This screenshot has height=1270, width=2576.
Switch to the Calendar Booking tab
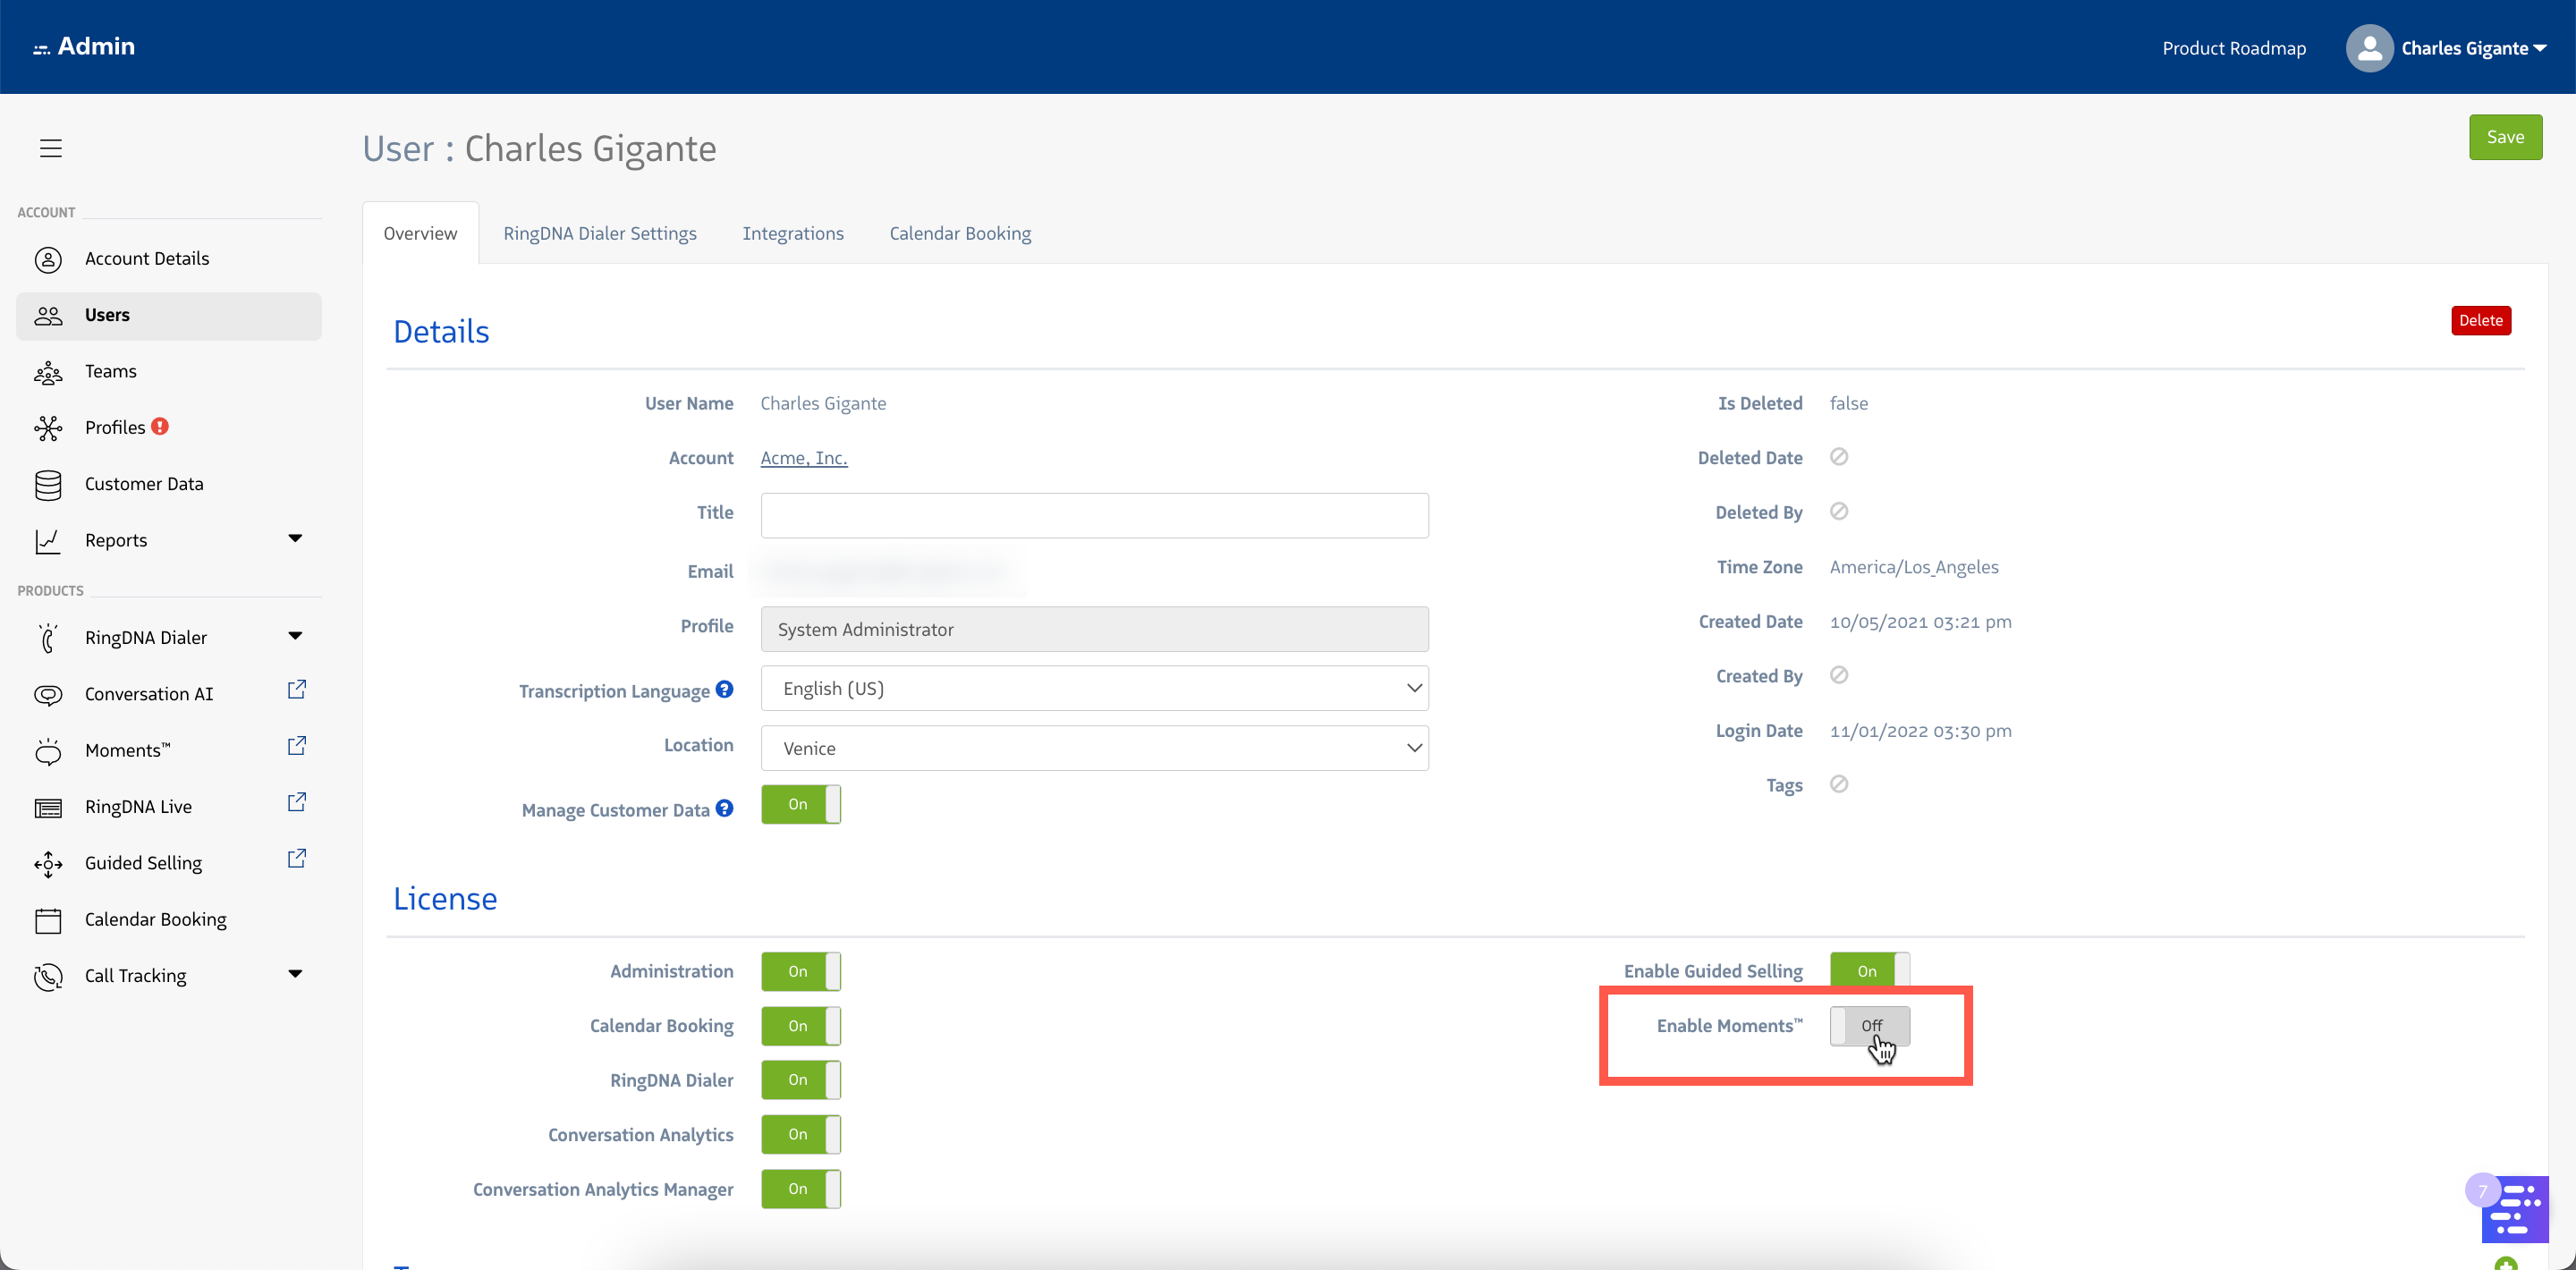coord(960,233)
